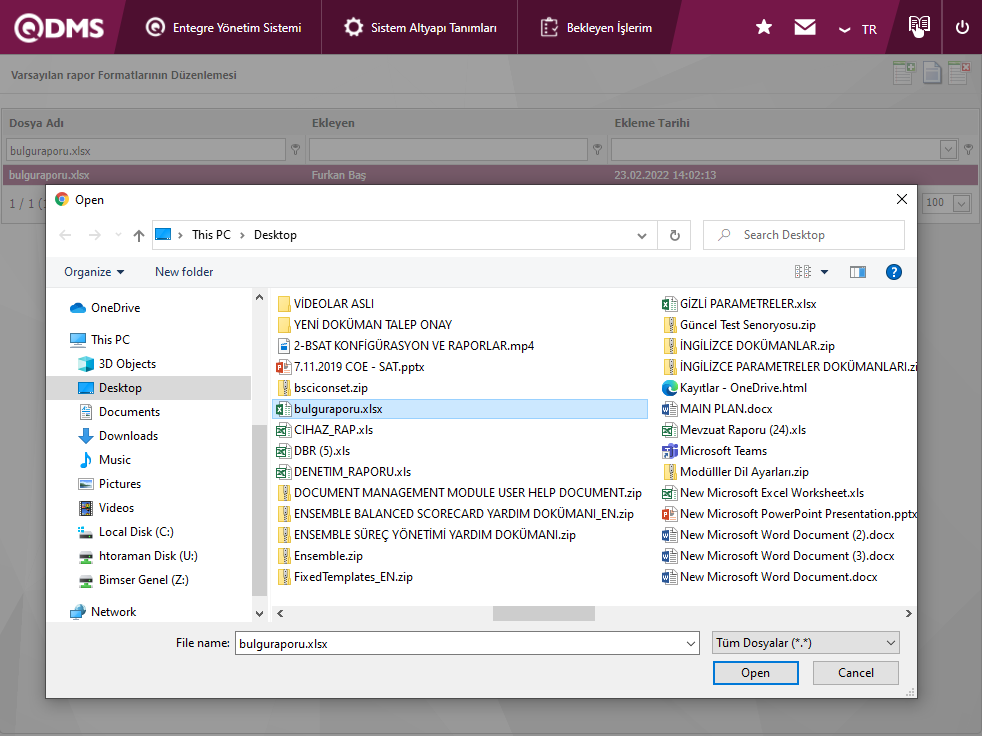The image size is (982, 736).
Task: Click the refresh button beside address bar
Action: click(x=675, y=235)
